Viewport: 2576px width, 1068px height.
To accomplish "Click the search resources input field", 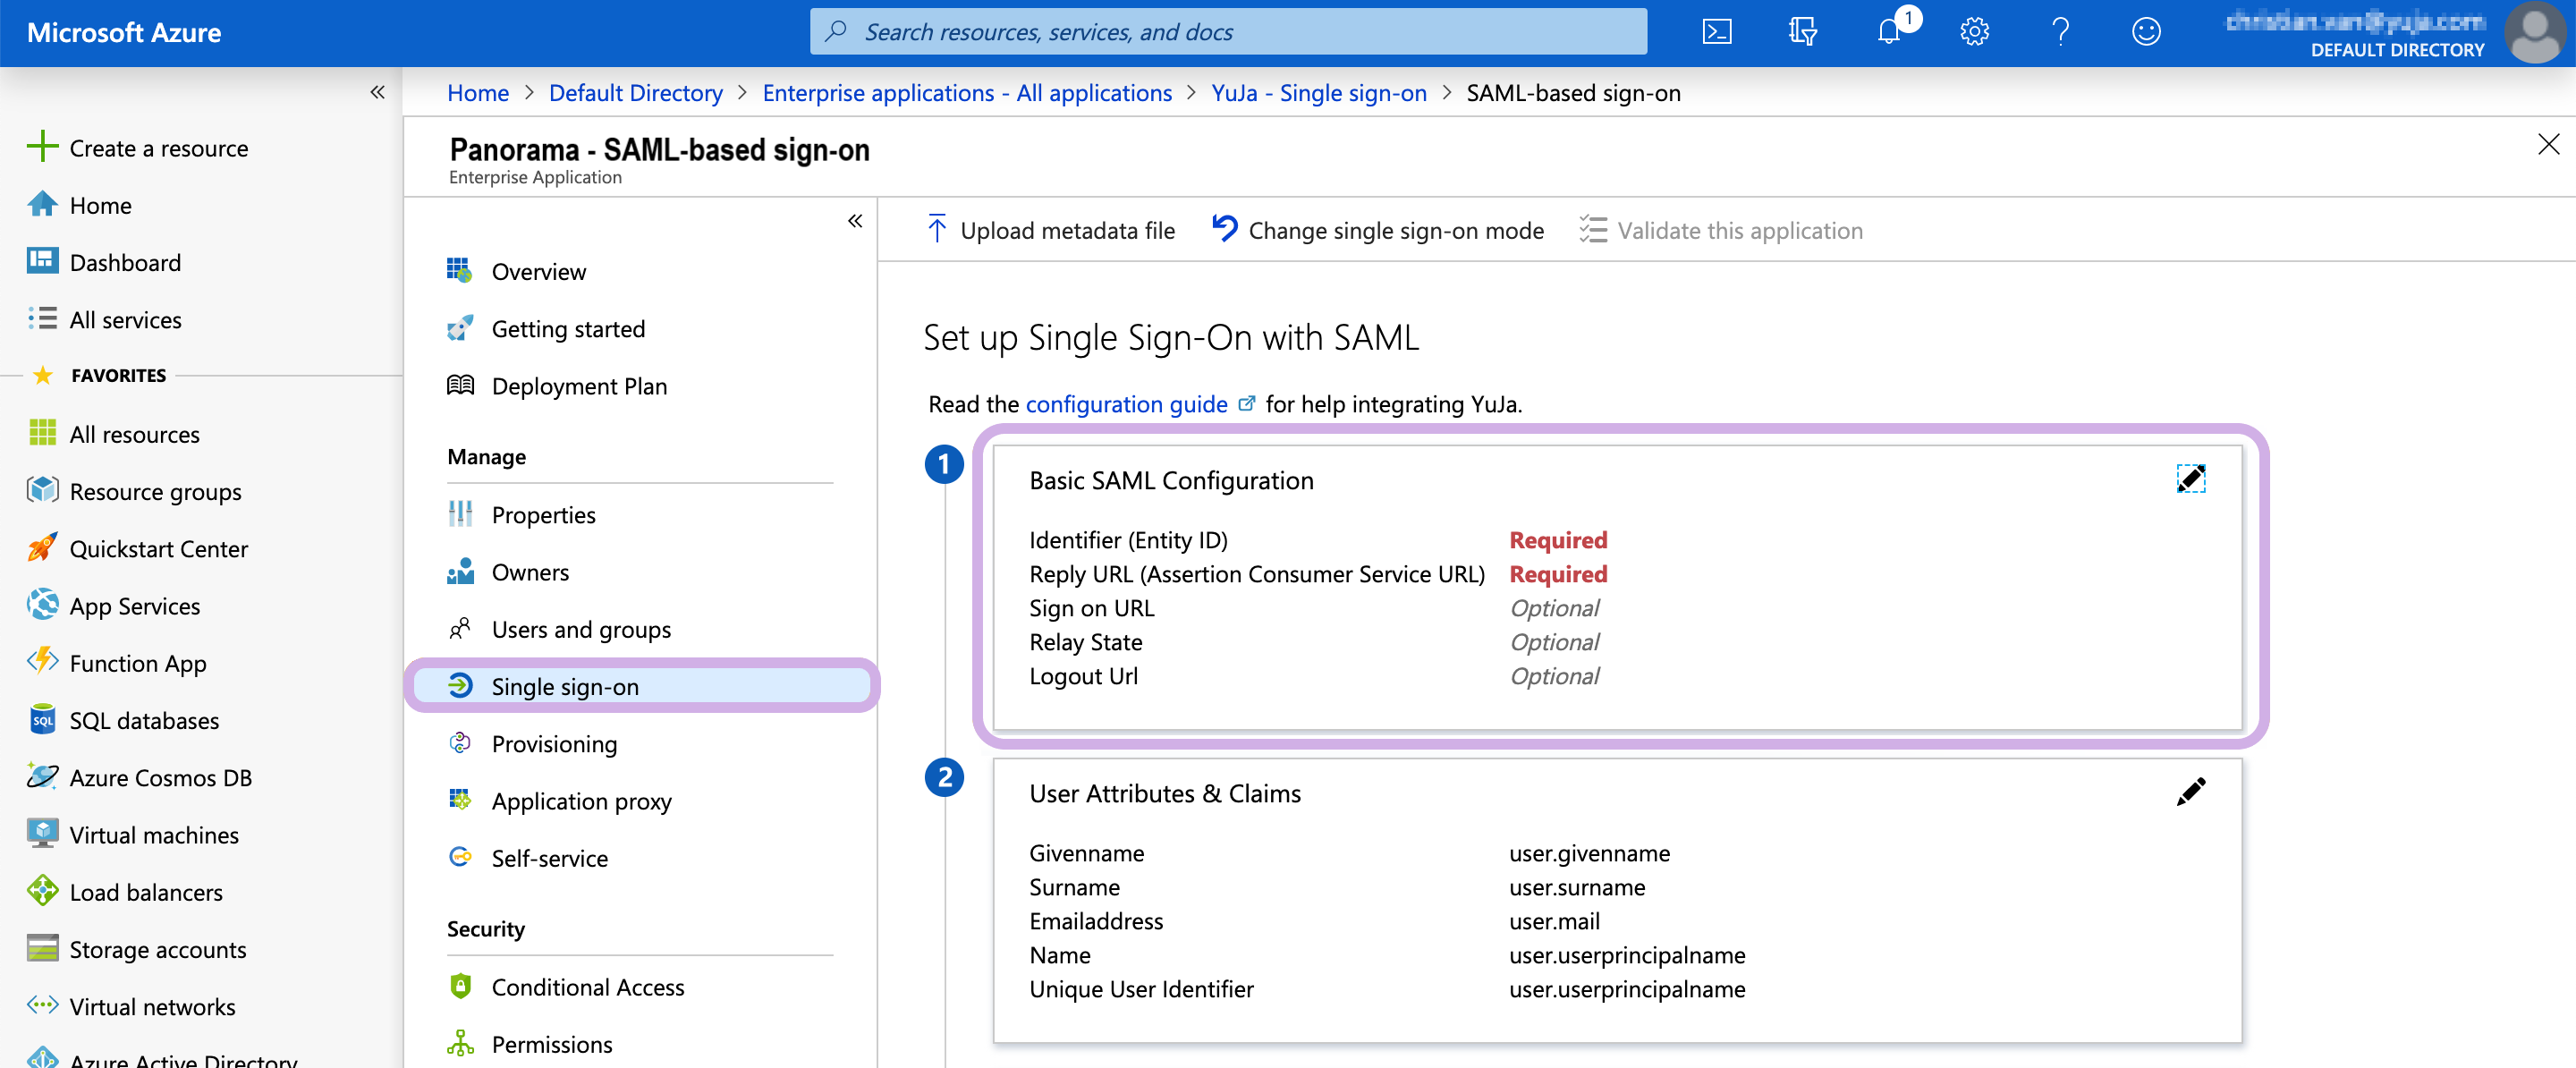I will tap(1228, 32).
